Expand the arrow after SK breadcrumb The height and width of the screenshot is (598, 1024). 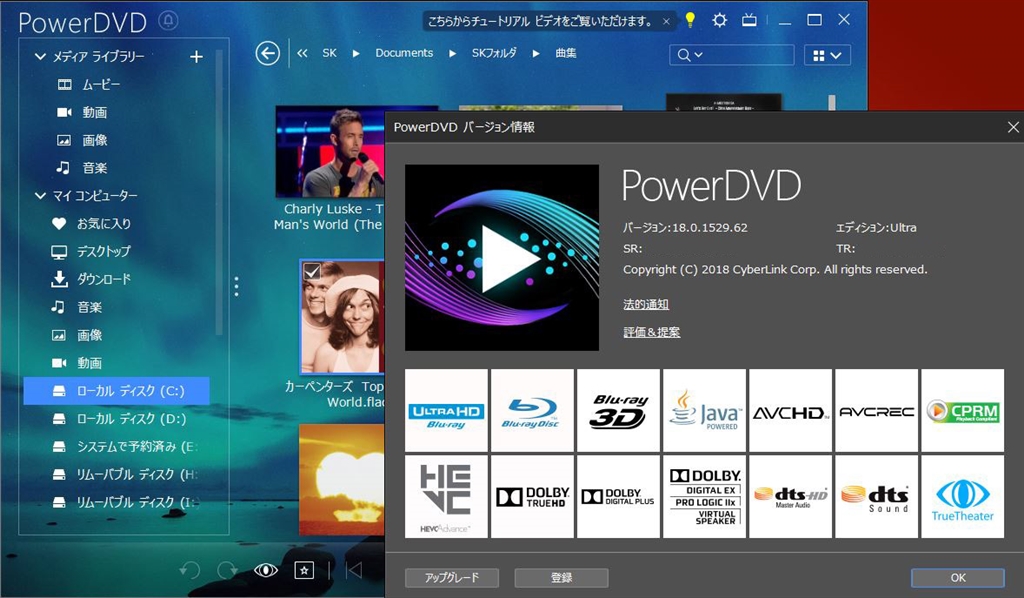point(356,54)
